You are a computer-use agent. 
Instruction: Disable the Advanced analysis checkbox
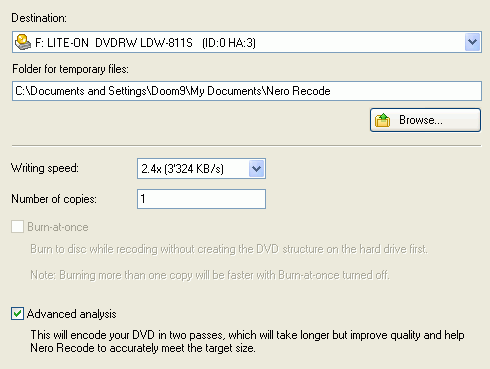[x=17, y=314]
